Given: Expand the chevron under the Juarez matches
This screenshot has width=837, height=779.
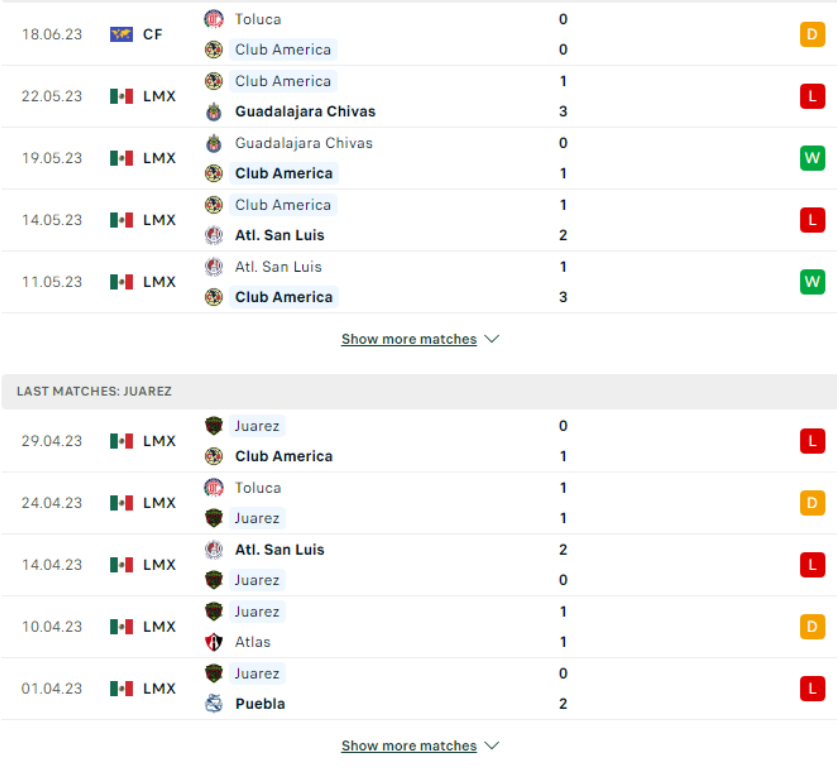Looking at the screenshot, I should (491, 745).
